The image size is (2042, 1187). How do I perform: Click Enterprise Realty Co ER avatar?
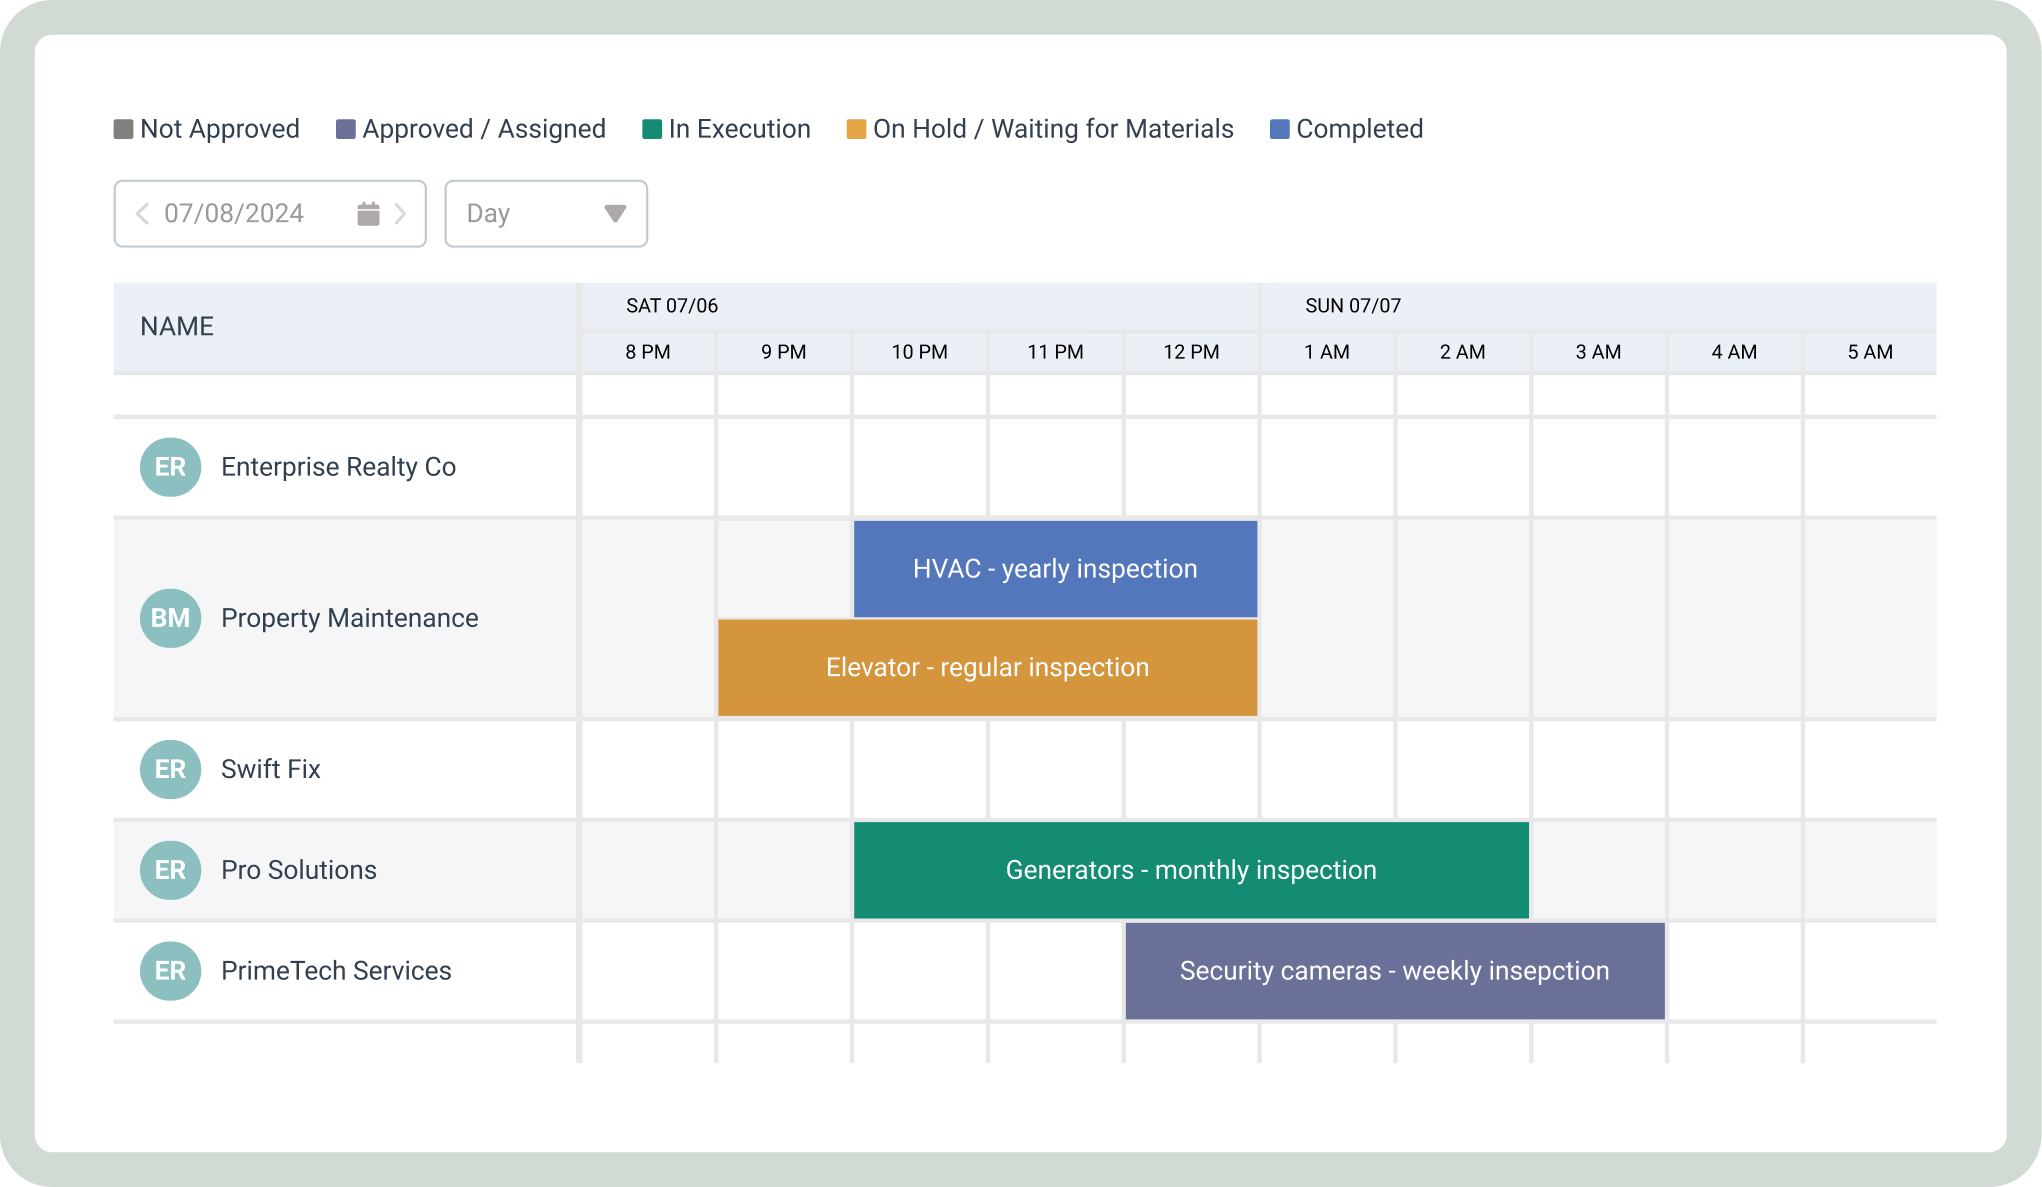(x=170, y=467)
